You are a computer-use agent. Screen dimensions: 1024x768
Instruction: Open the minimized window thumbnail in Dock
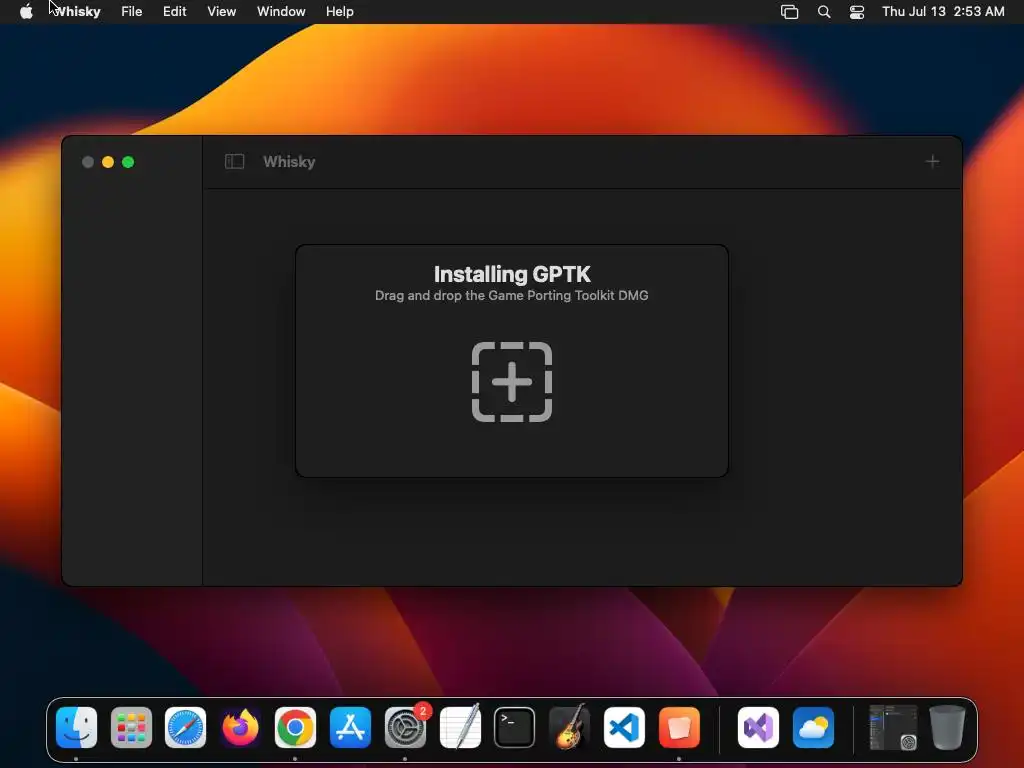click(x=893, y=728)
